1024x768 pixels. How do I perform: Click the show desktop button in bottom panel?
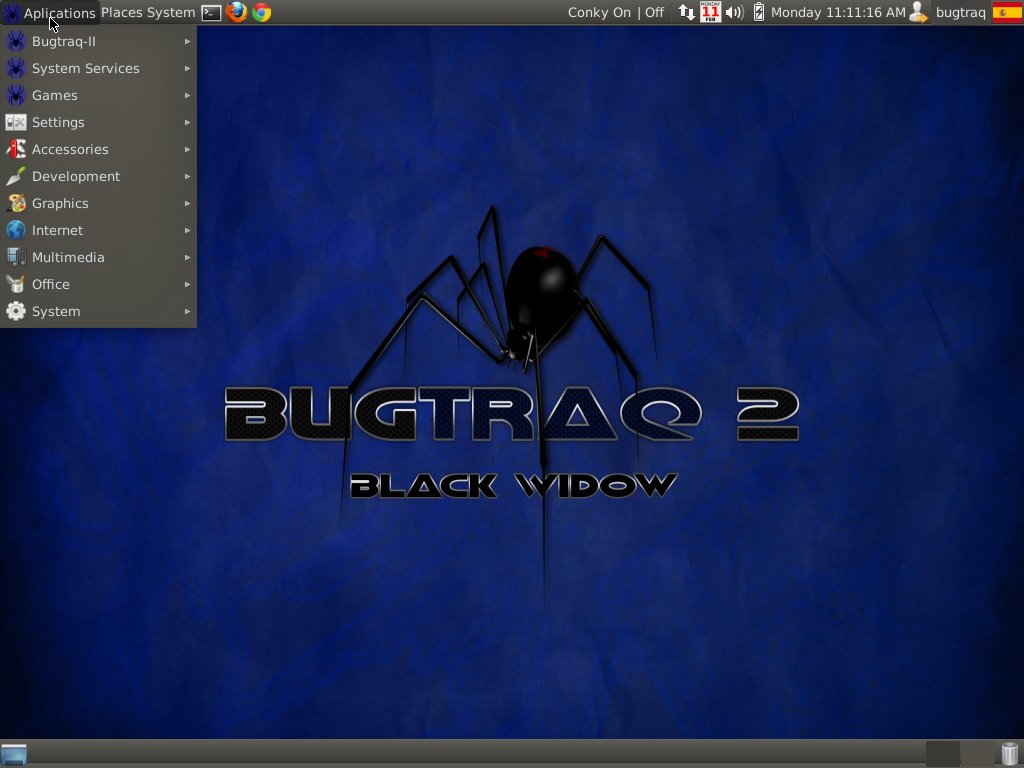(x=14, y=754)
